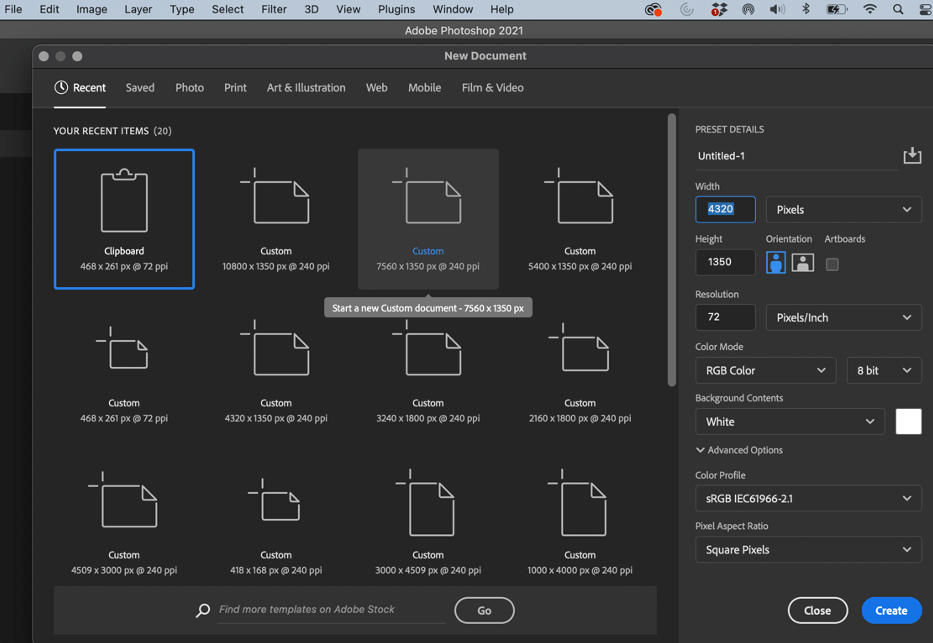Open the 8 bit depth dropdown
933x643 pixels.
coord(884,370)
